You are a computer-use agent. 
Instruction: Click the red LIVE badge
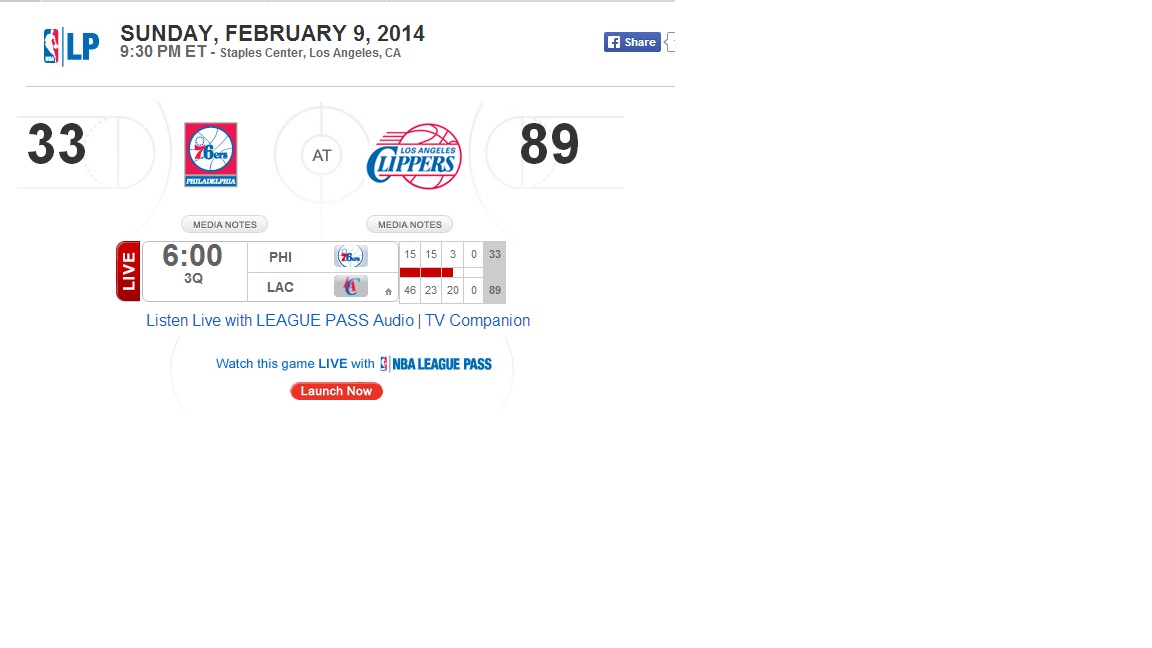click(x=128, y=271)
